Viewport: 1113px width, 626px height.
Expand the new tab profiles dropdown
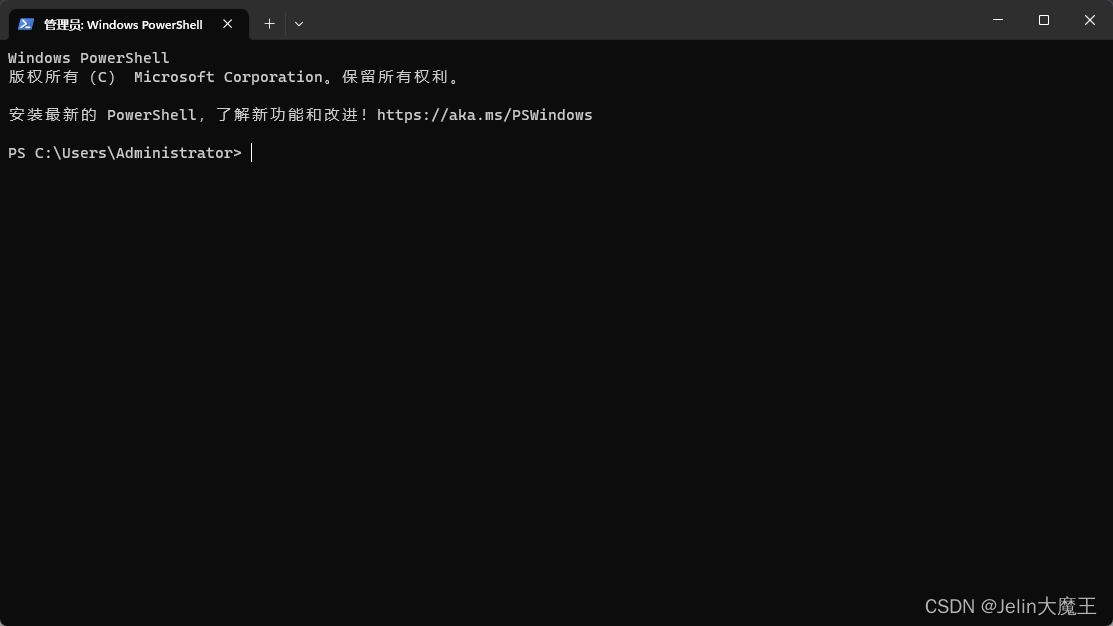[x=299, y=24]
